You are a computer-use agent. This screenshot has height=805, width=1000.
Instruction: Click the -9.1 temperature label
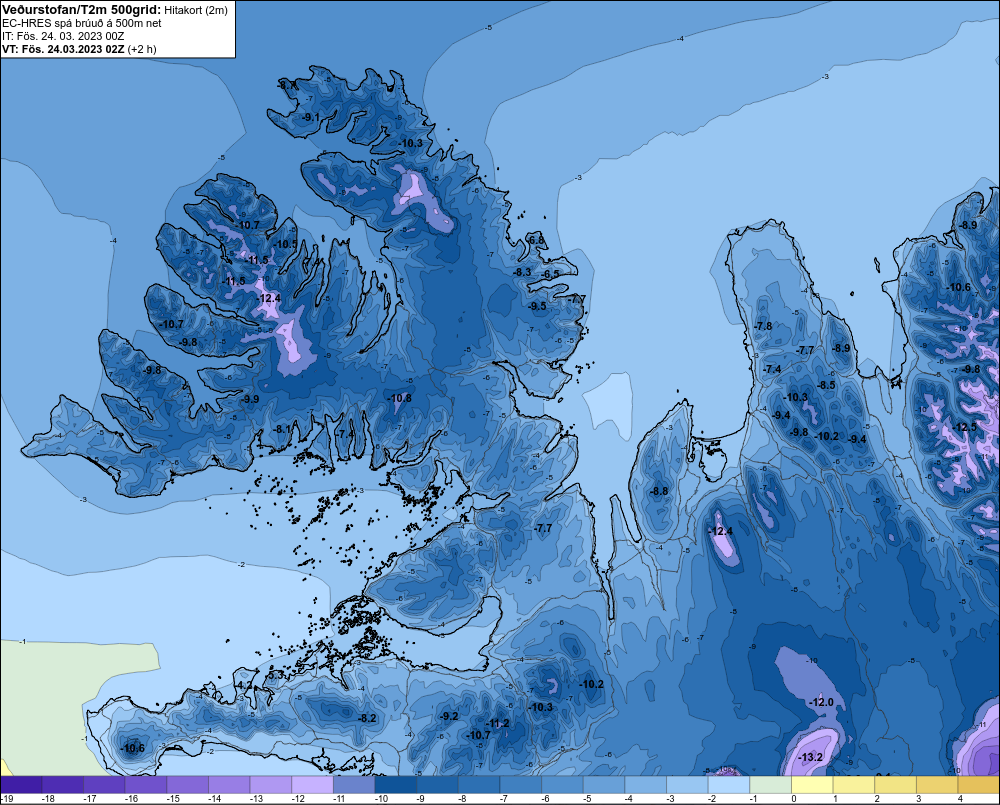(x=310, y=117)
